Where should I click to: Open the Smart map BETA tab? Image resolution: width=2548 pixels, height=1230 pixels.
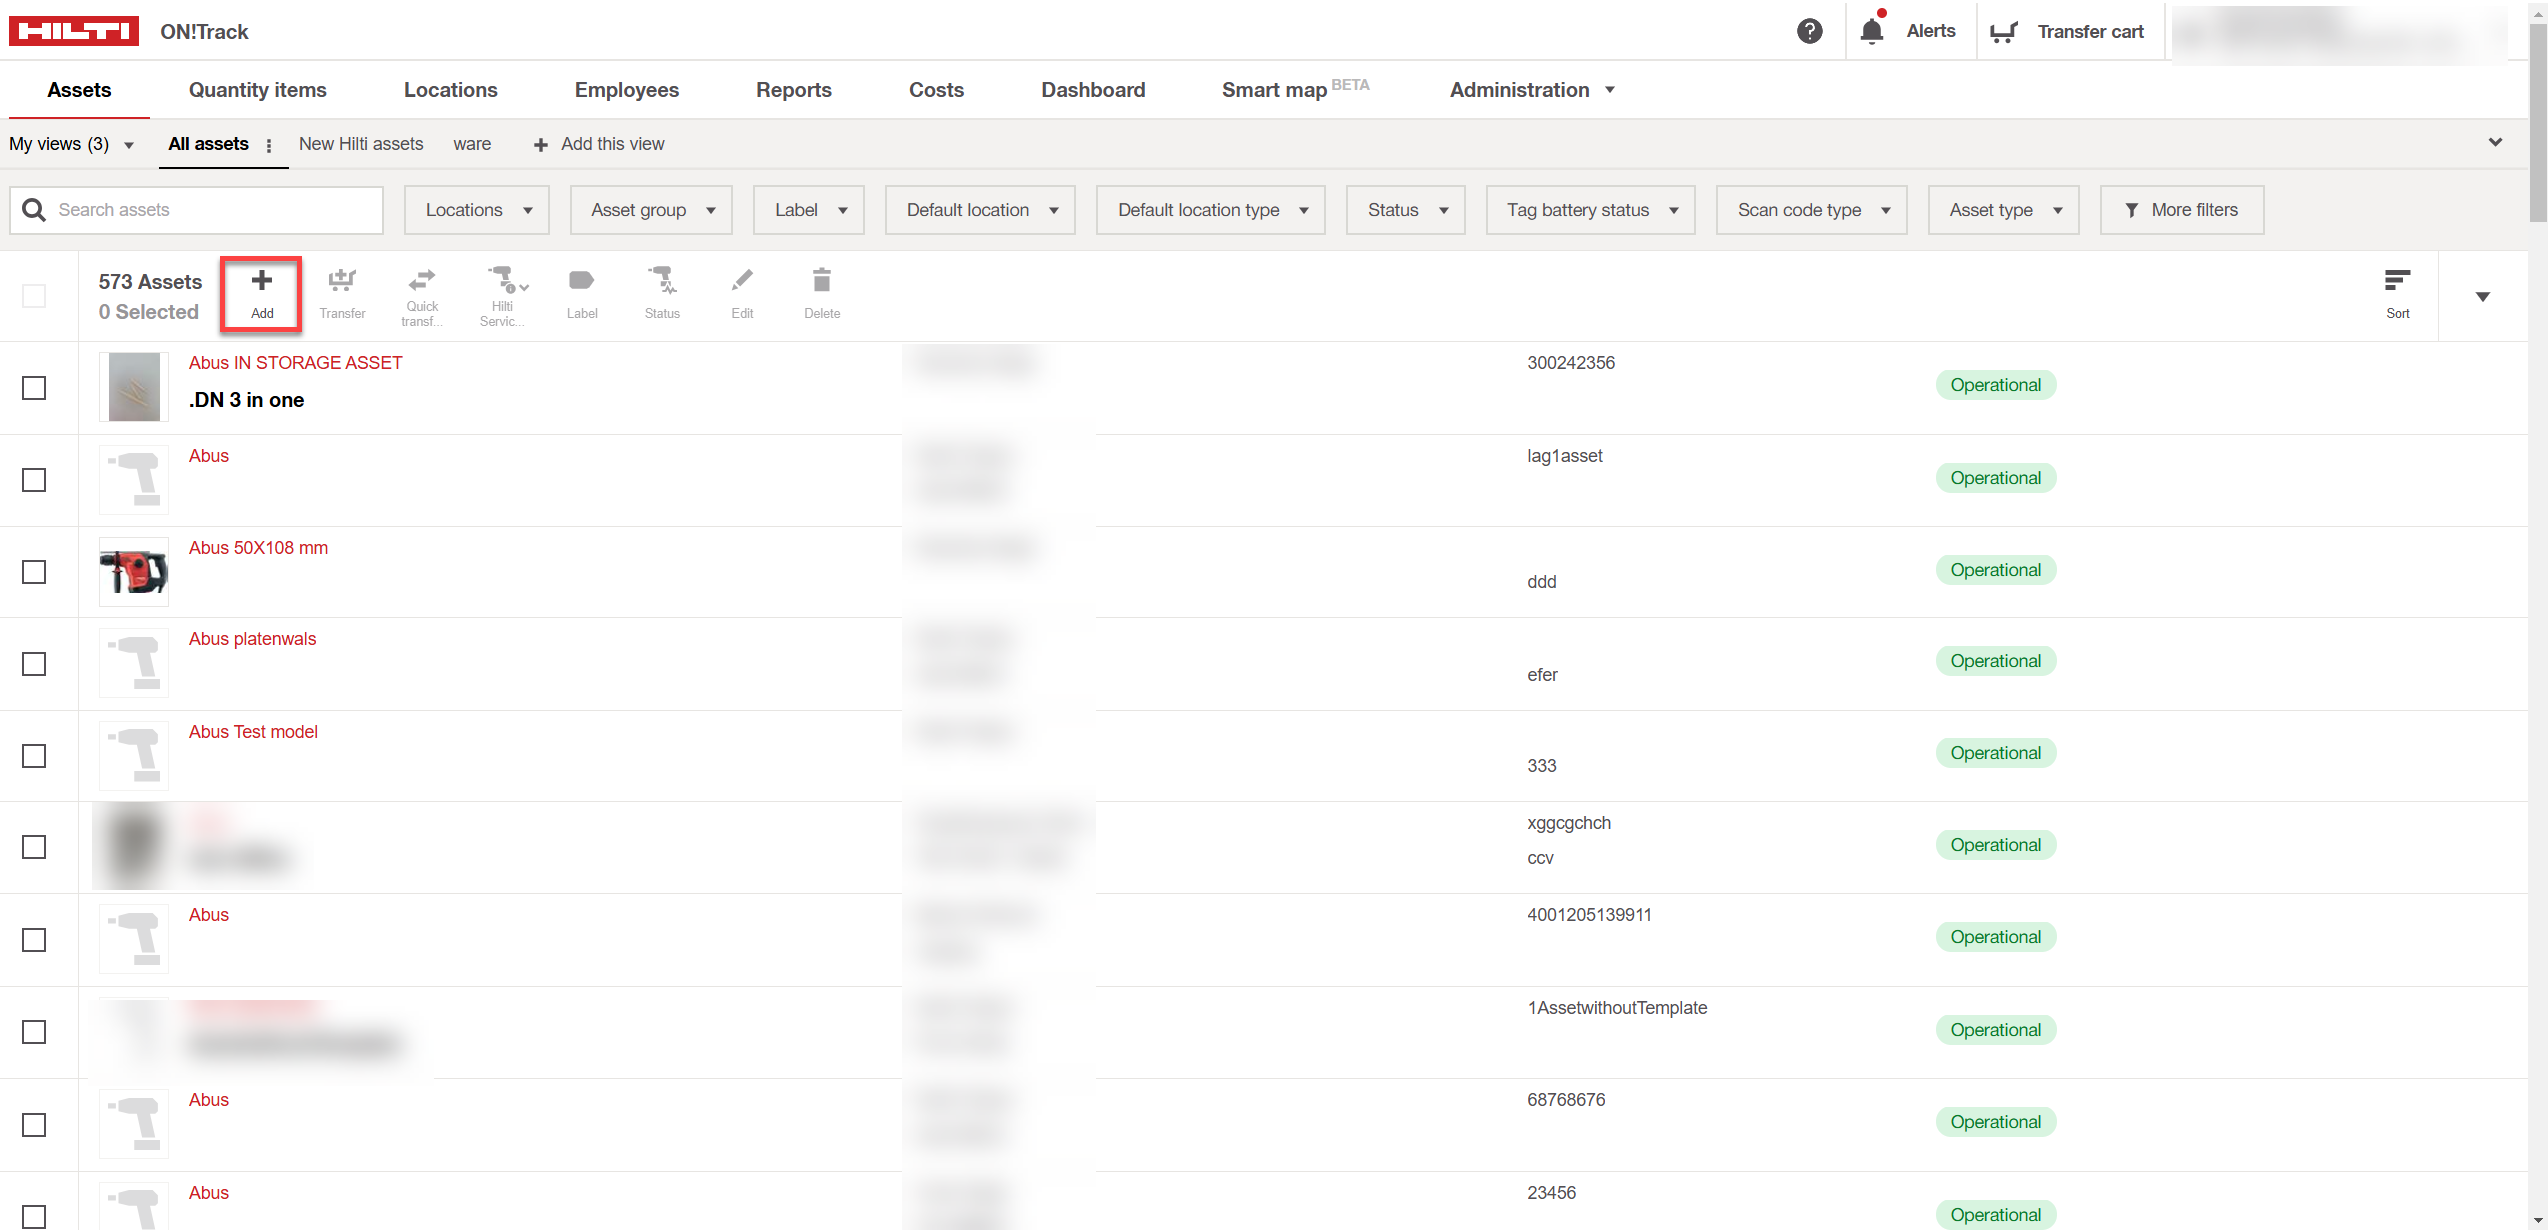pyautogui.click(x=1295, y=89)
